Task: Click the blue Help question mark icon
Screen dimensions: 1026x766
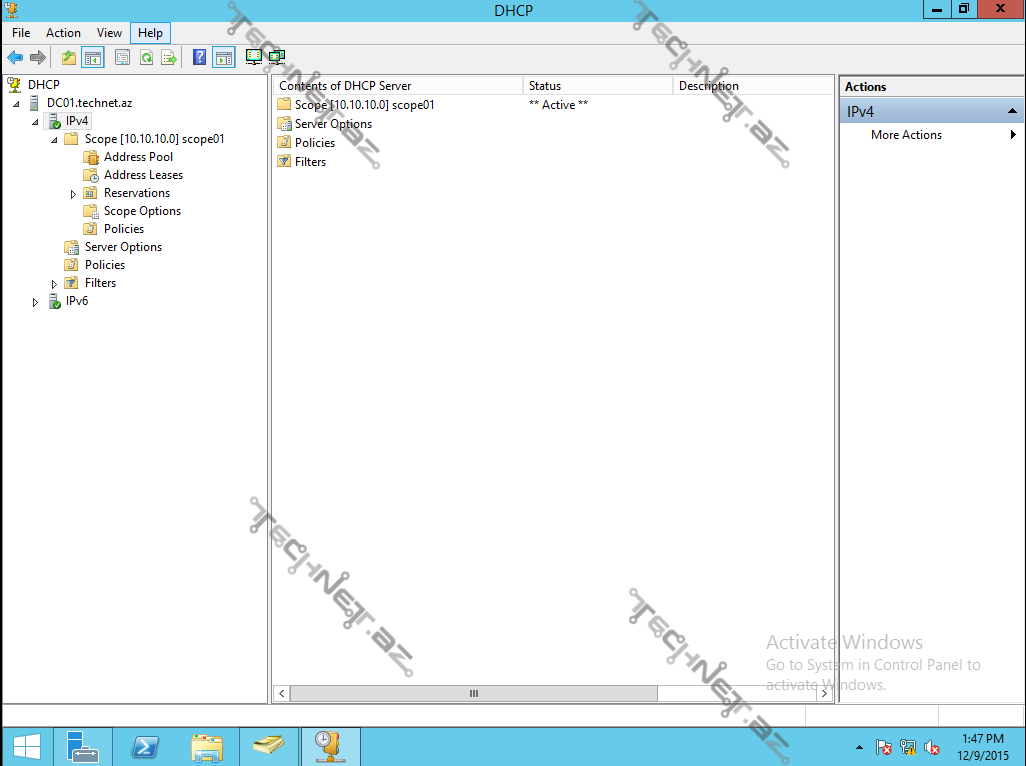Action: coord(200,58)
